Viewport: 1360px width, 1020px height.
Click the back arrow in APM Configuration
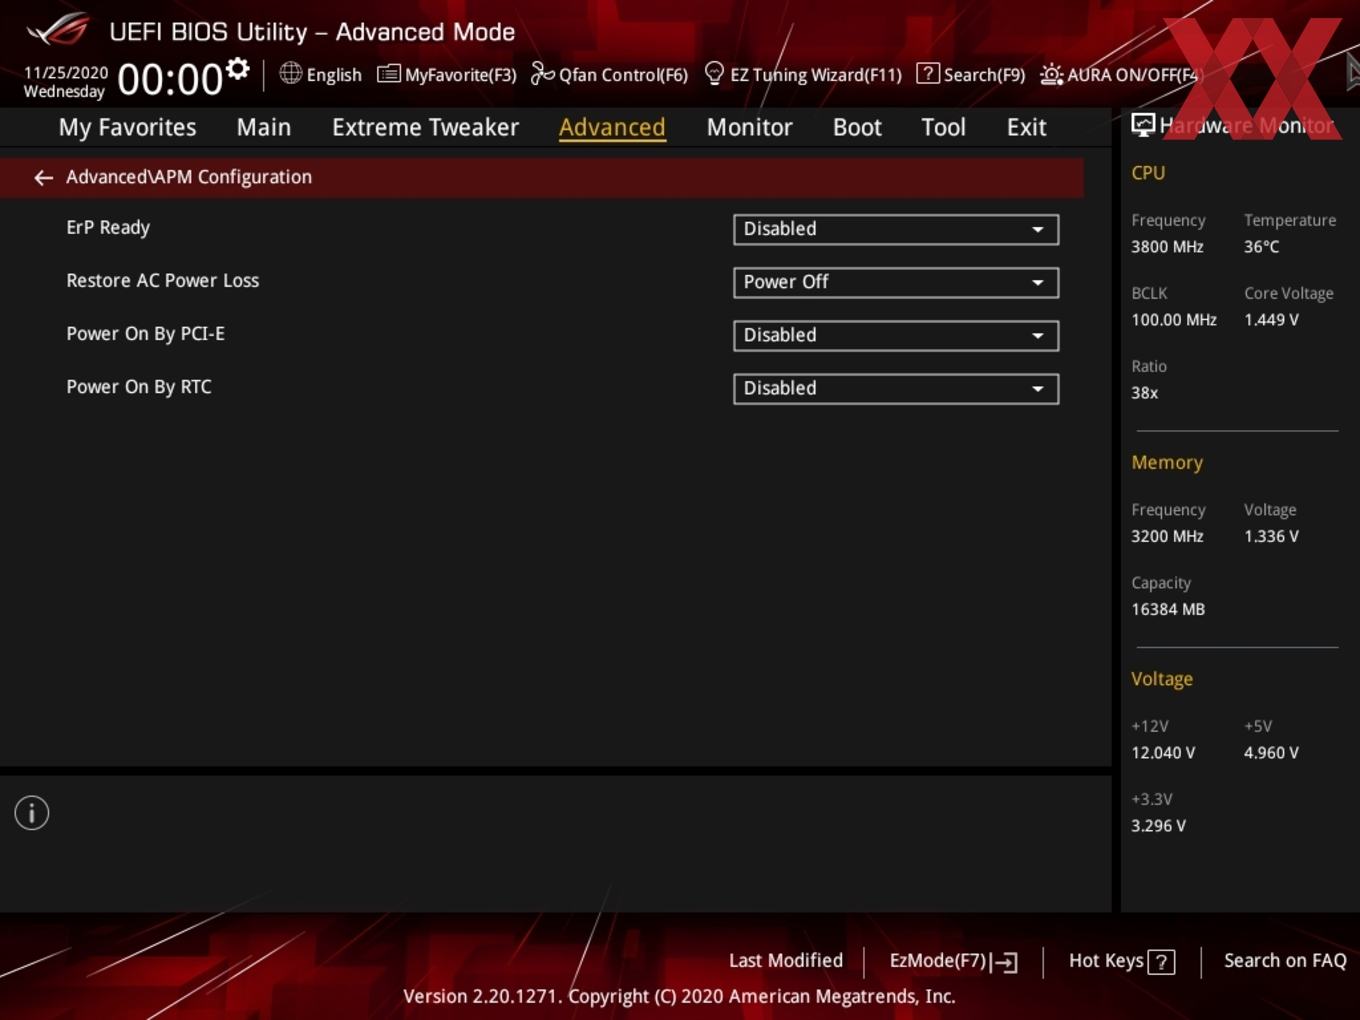point(43,177)
